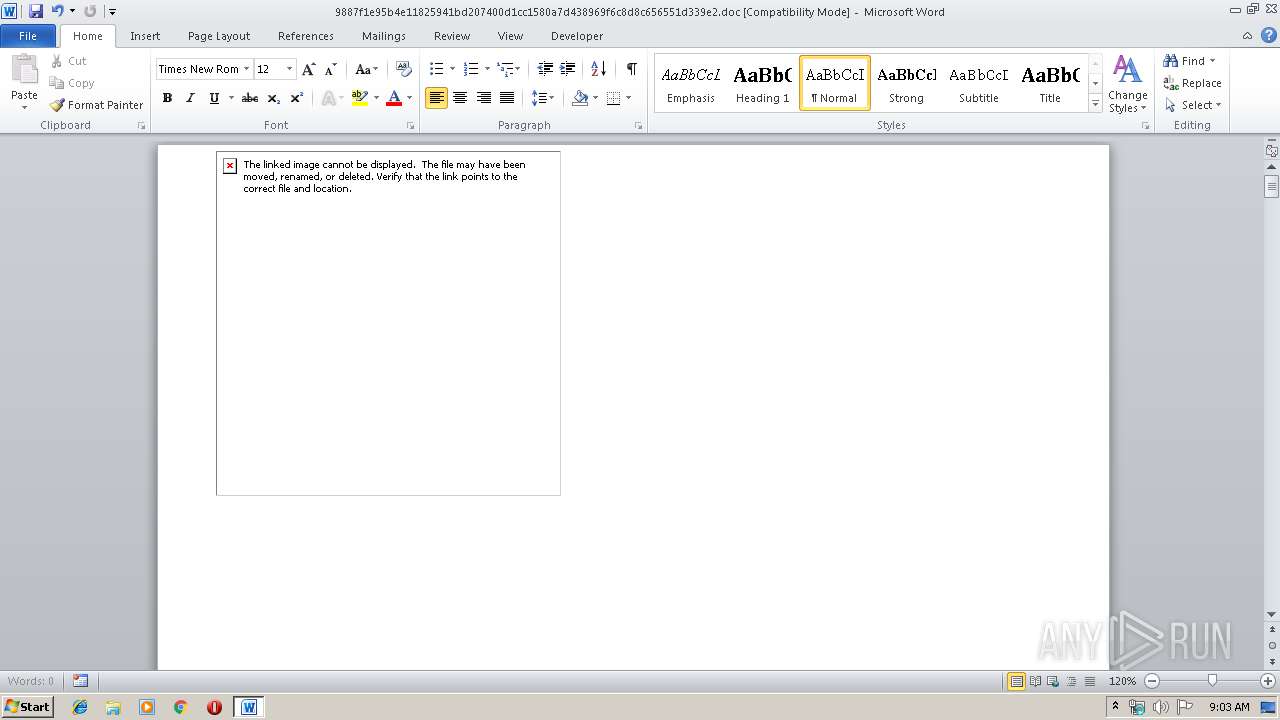Click the Line spacing icon
Screen dimensions: 1280x720
click(539, 98)
